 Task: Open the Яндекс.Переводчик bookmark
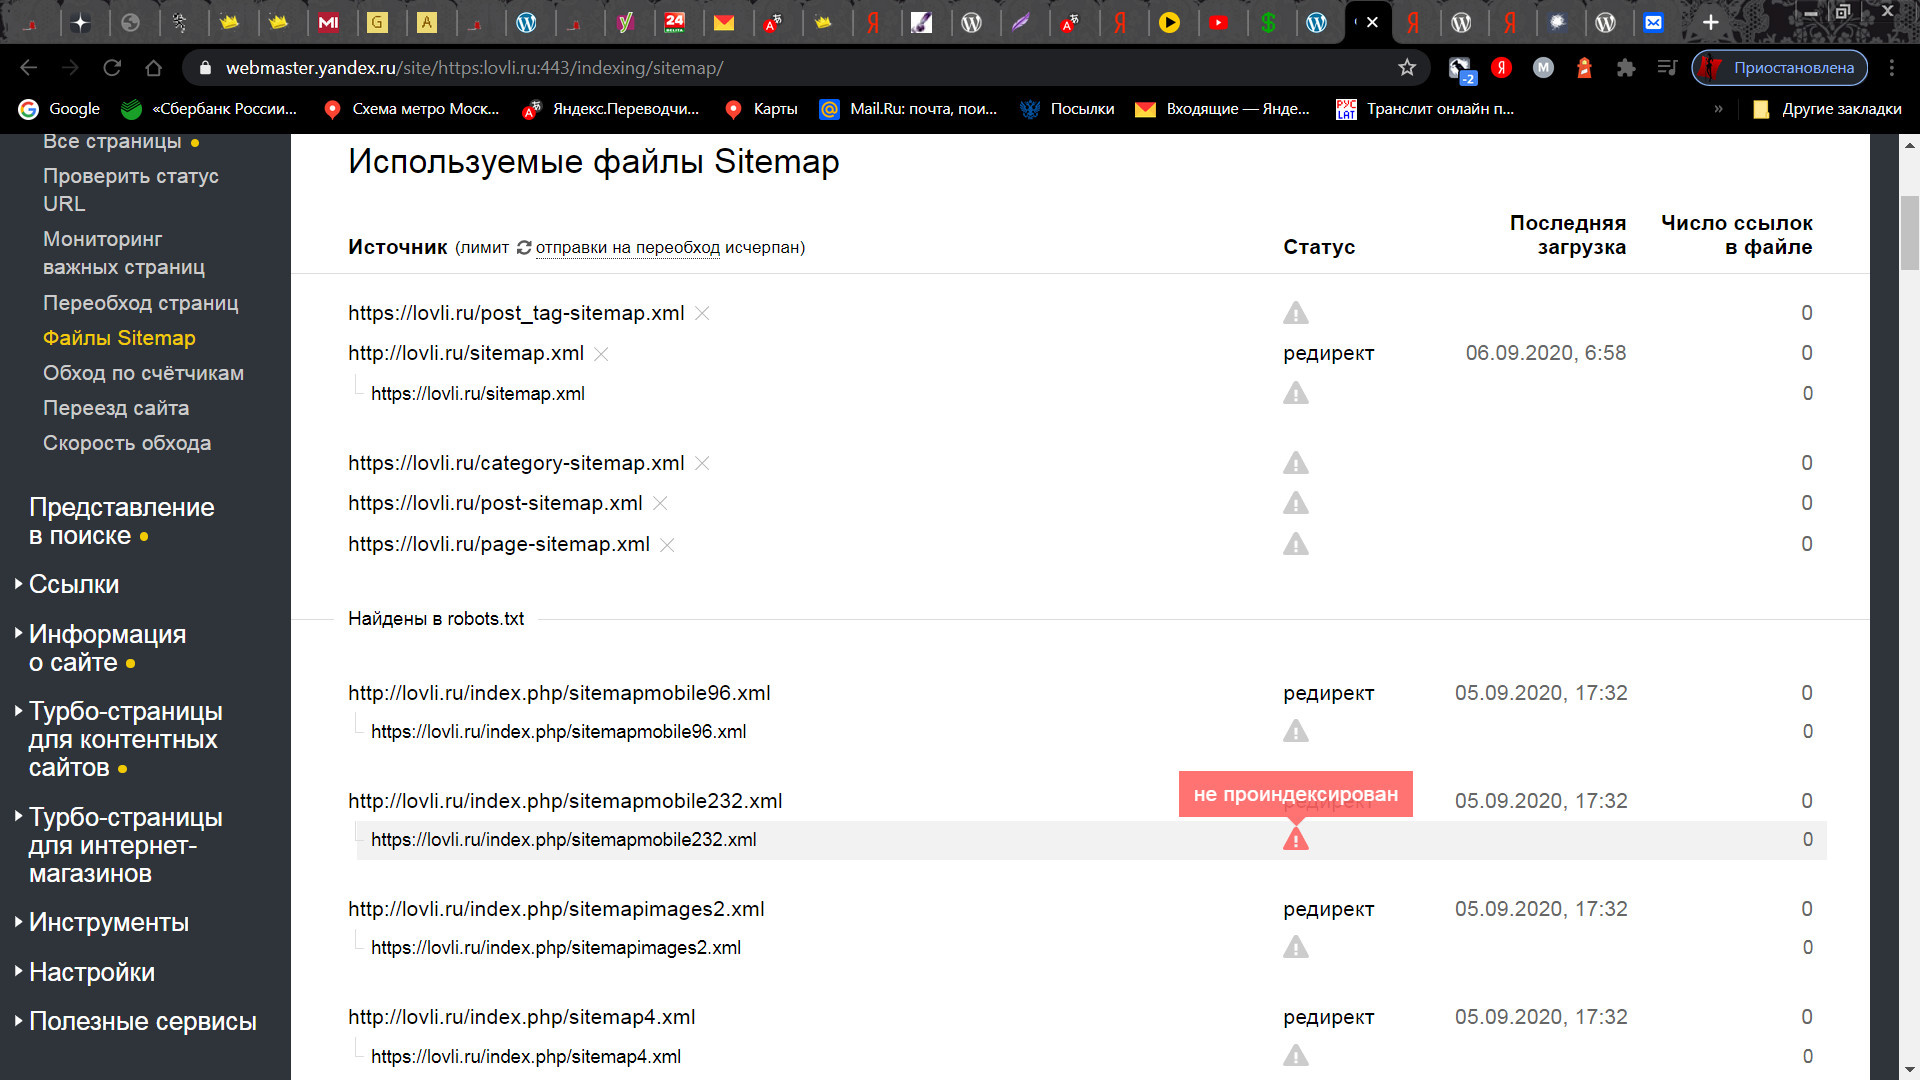(x=612, y=109)
